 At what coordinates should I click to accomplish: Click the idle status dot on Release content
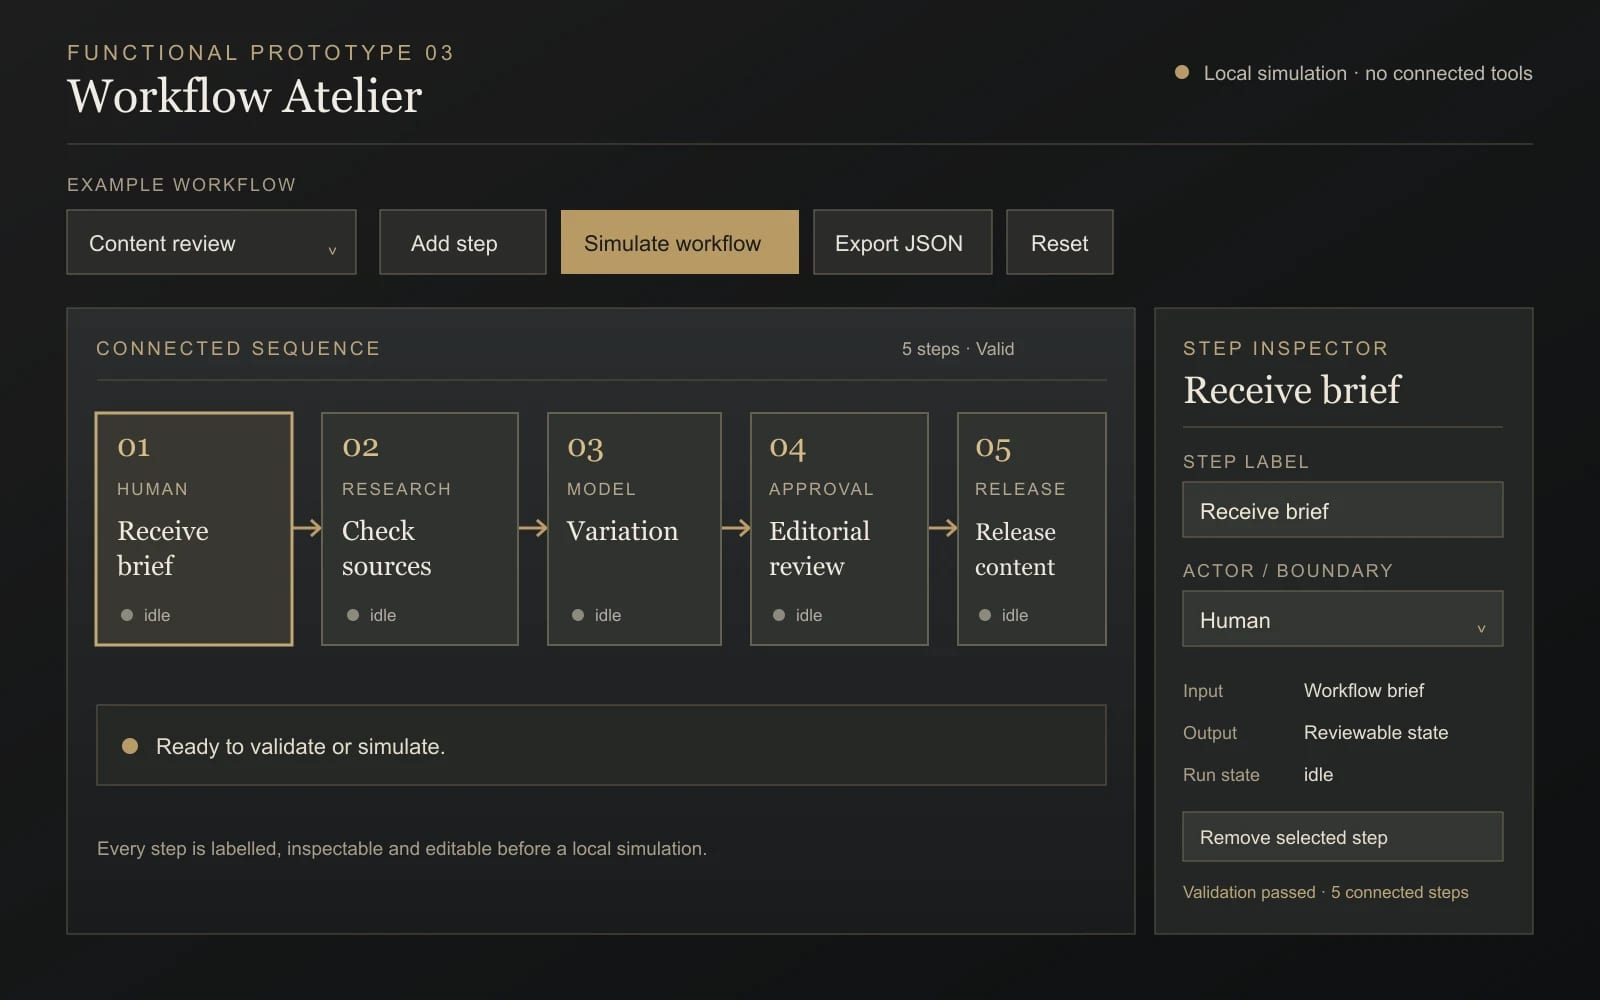(985, 615)
